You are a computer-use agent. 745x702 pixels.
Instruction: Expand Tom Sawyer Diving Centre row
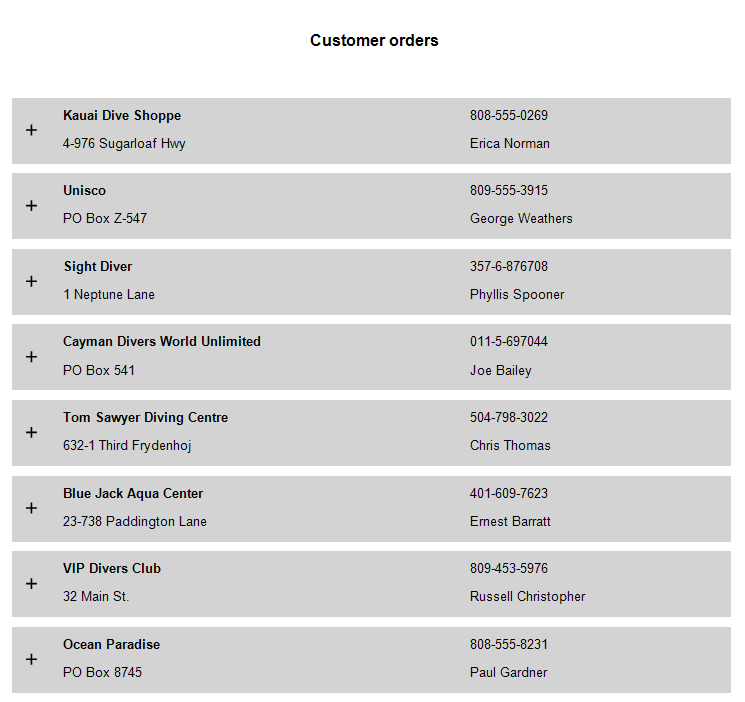coord(31,433)
